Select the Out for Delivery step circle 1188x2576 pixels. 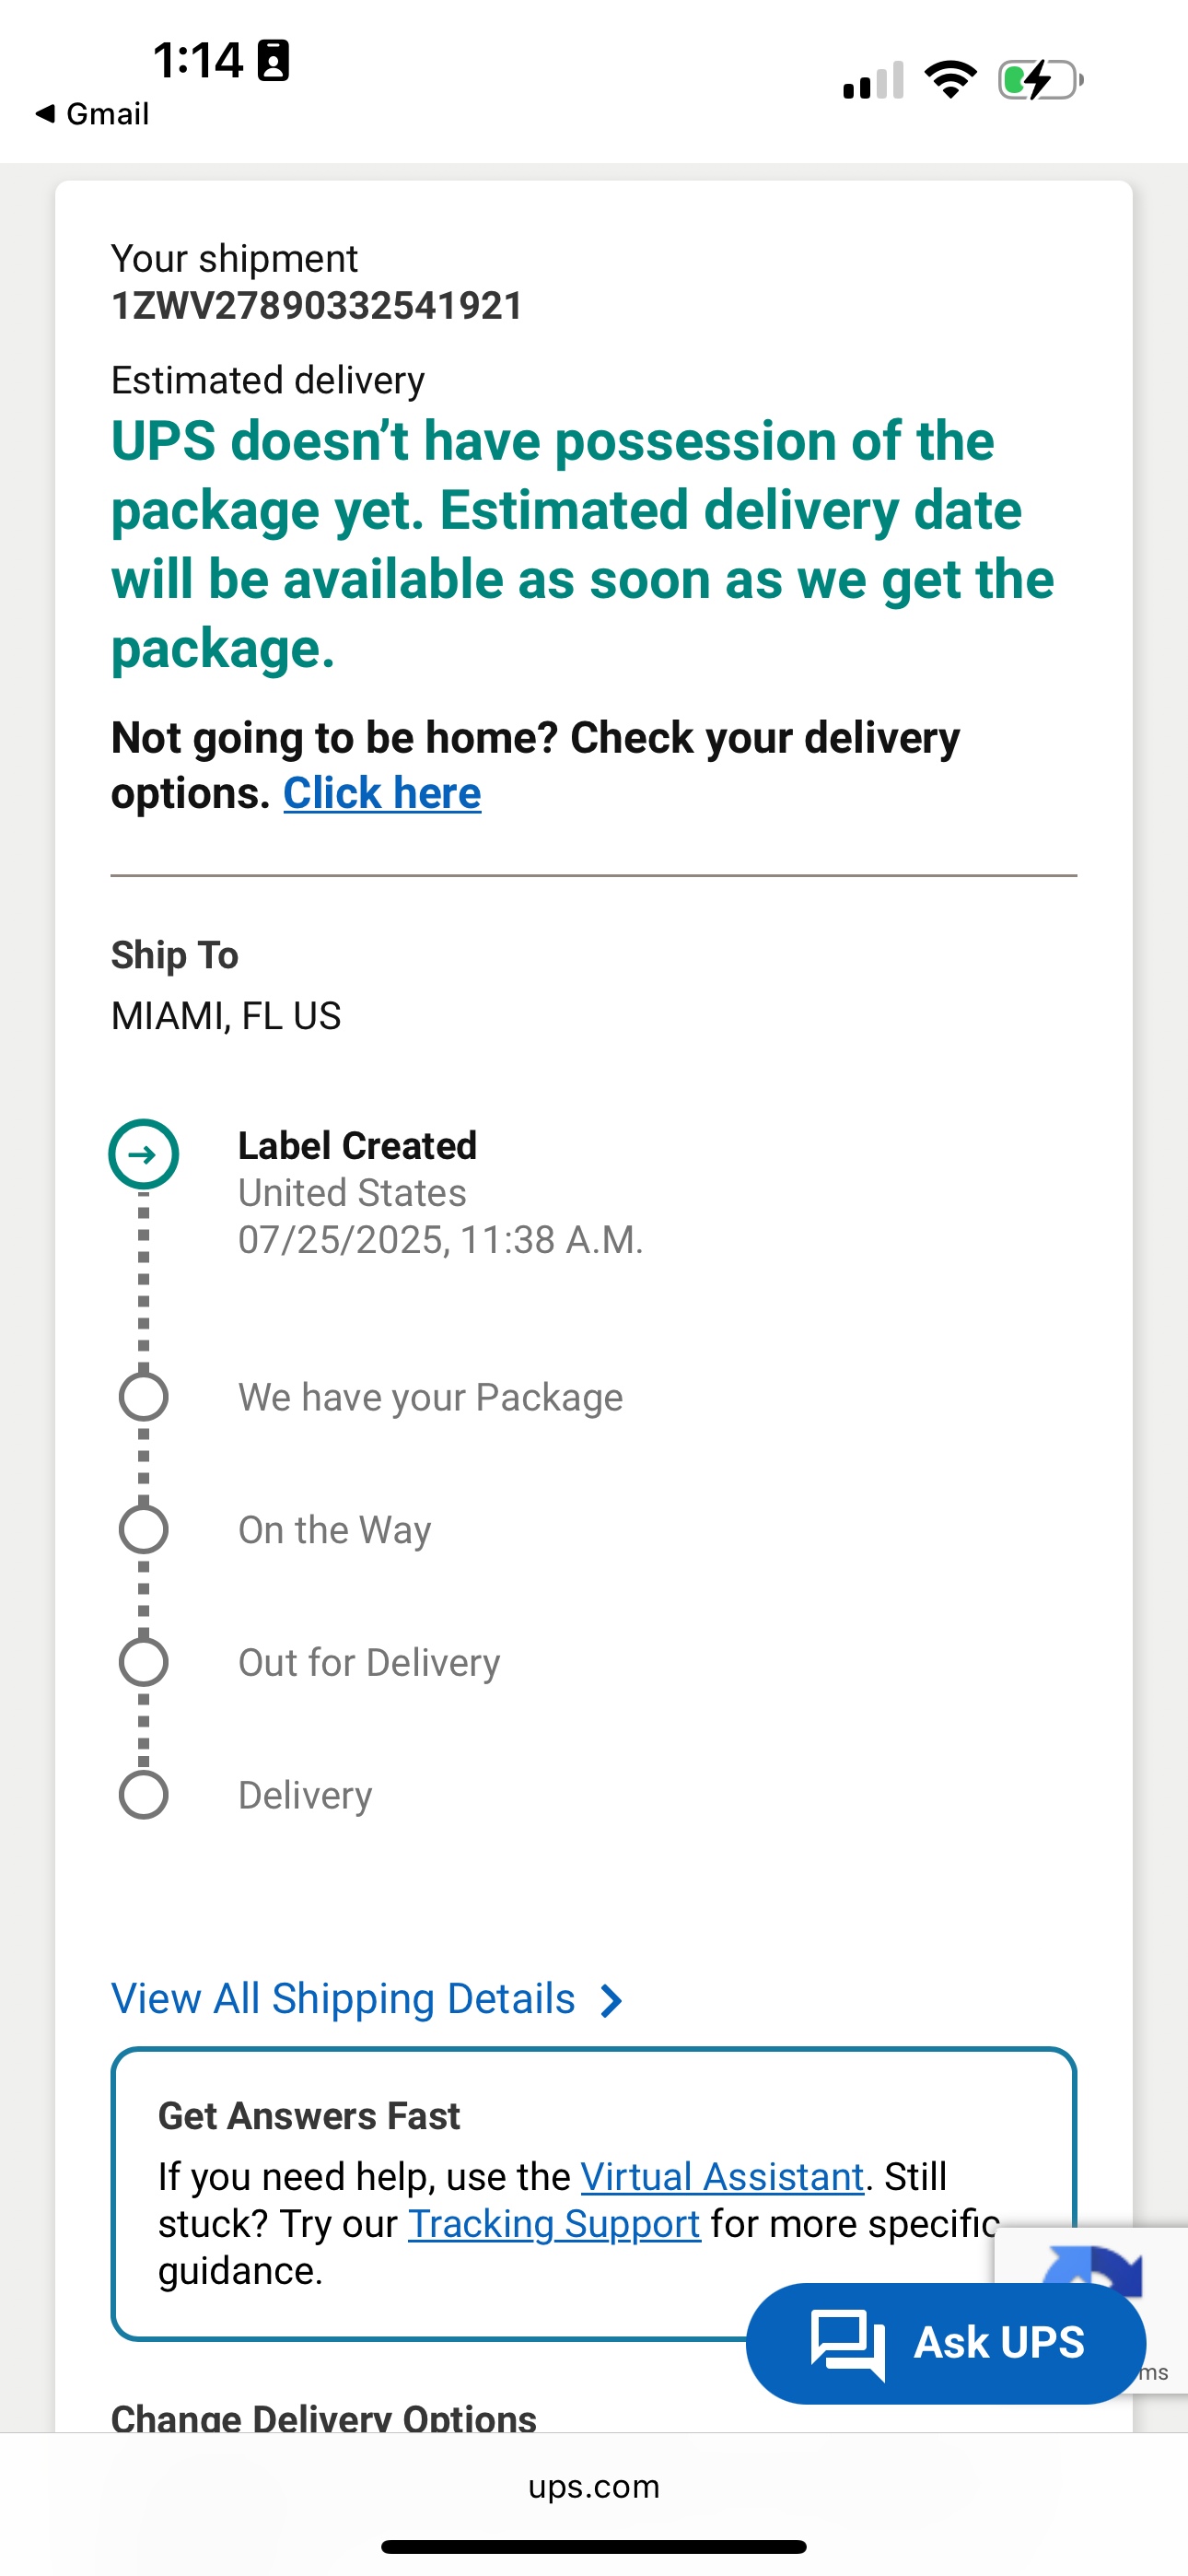[143, 1662]
